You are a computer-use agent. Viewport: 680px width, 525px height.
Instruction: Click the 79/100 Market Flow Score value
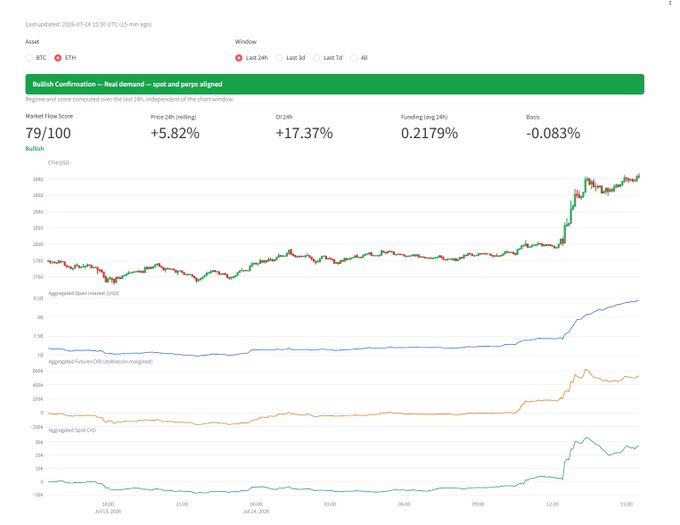click(x=48, y=133)
